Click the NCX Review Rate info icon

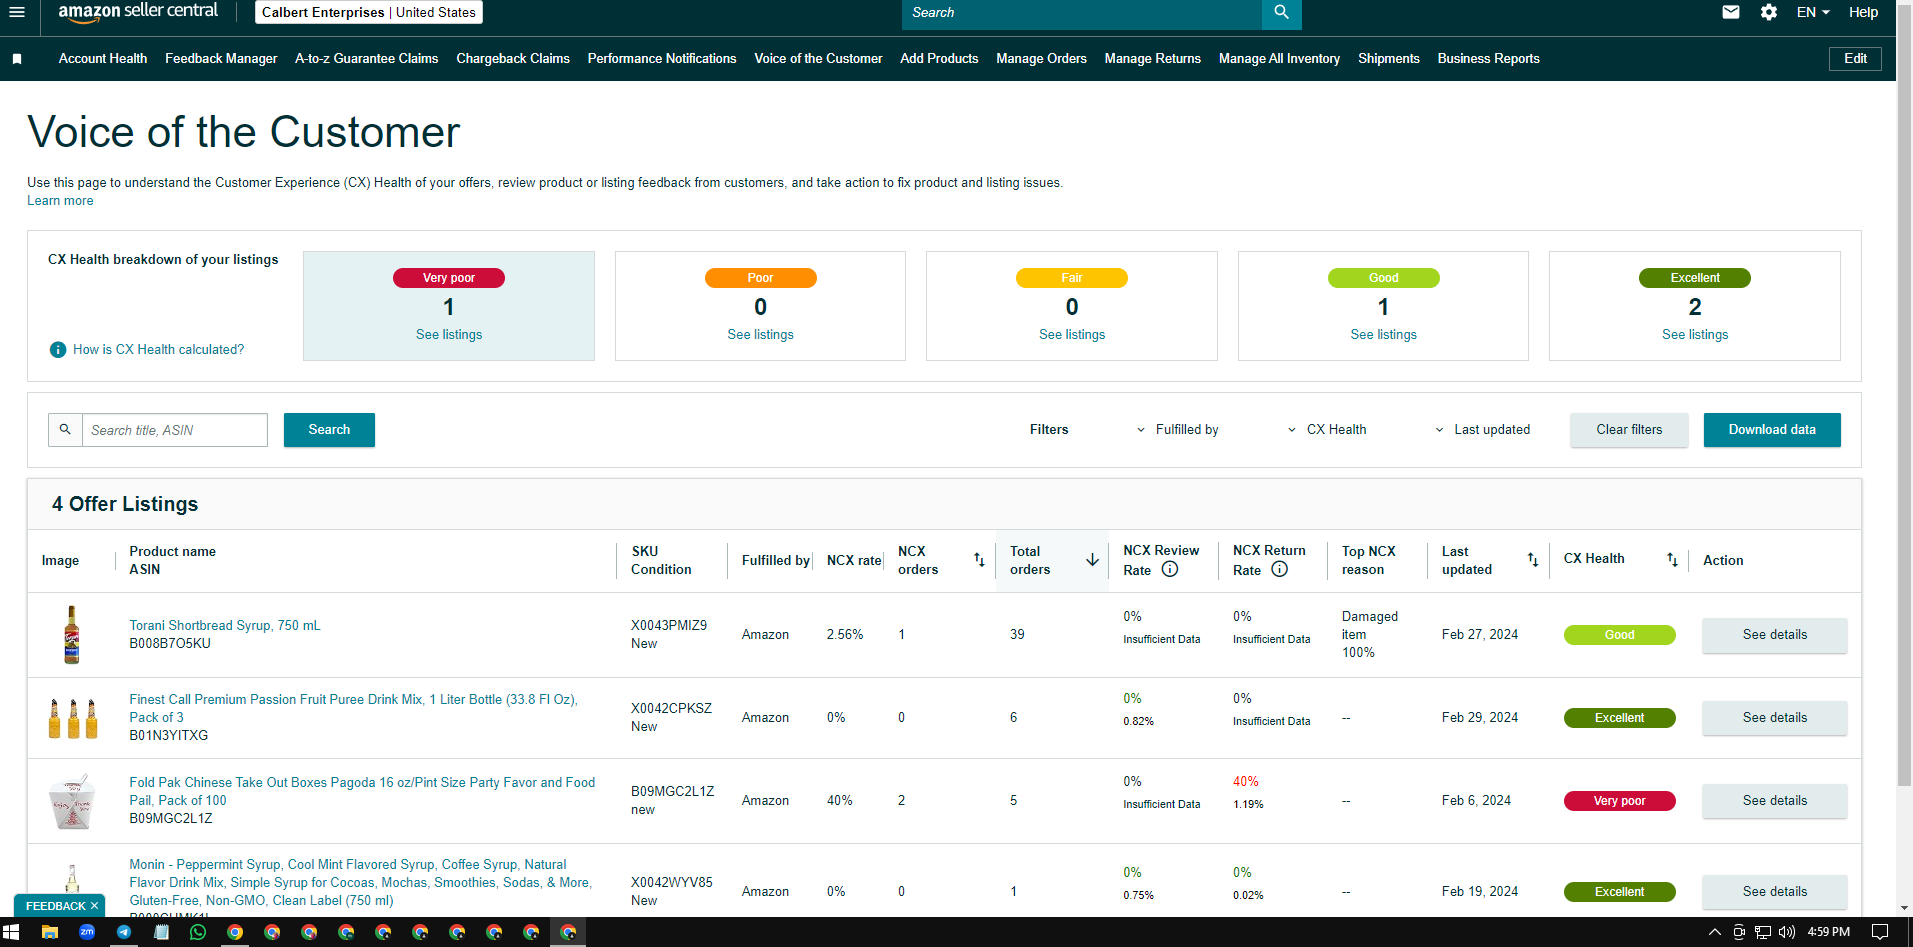click(x=1170, y=569)
